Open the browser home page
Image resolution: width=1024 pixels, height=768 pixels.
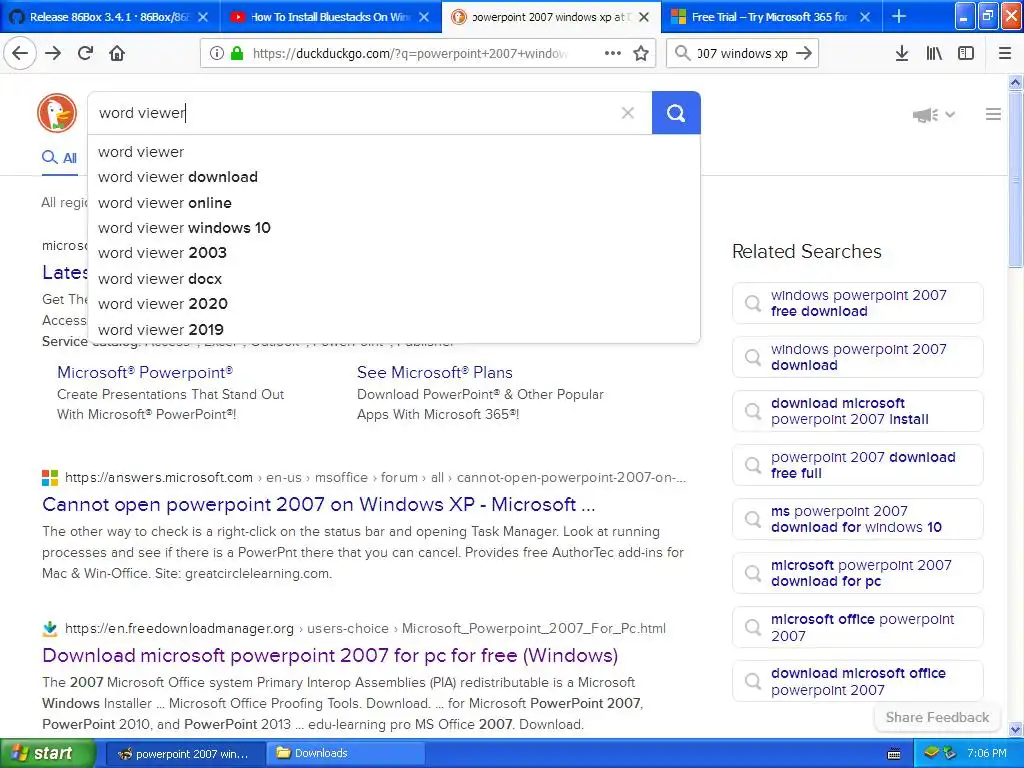[x=117, y=53]
